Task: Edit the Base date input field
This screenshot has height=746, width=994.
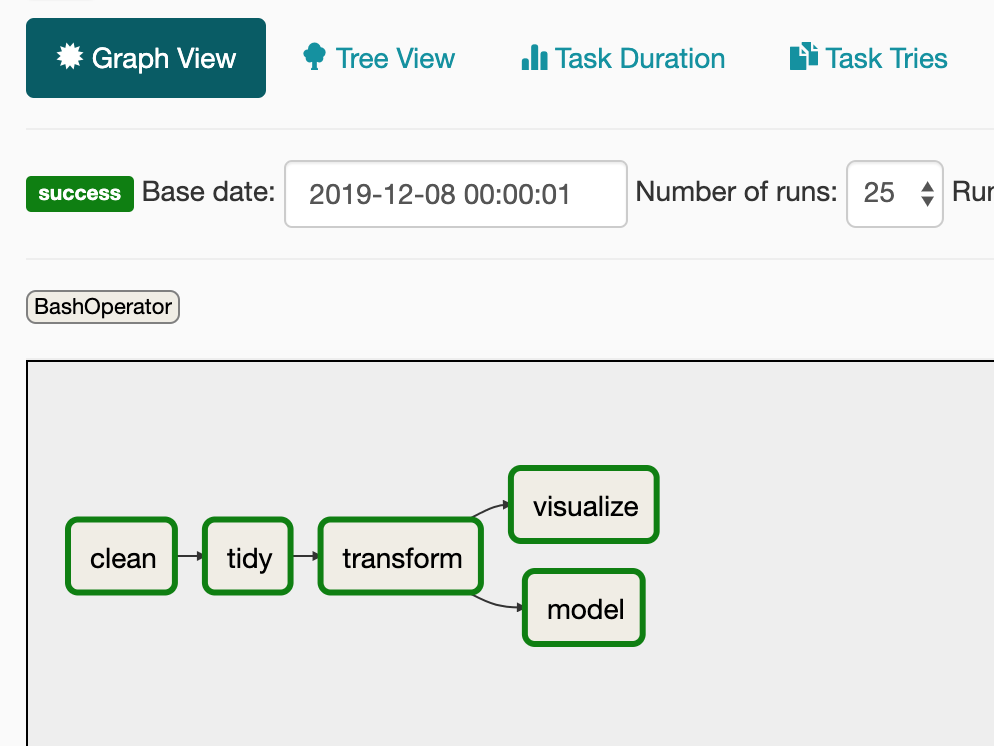Action: click(x=456, y=194)
